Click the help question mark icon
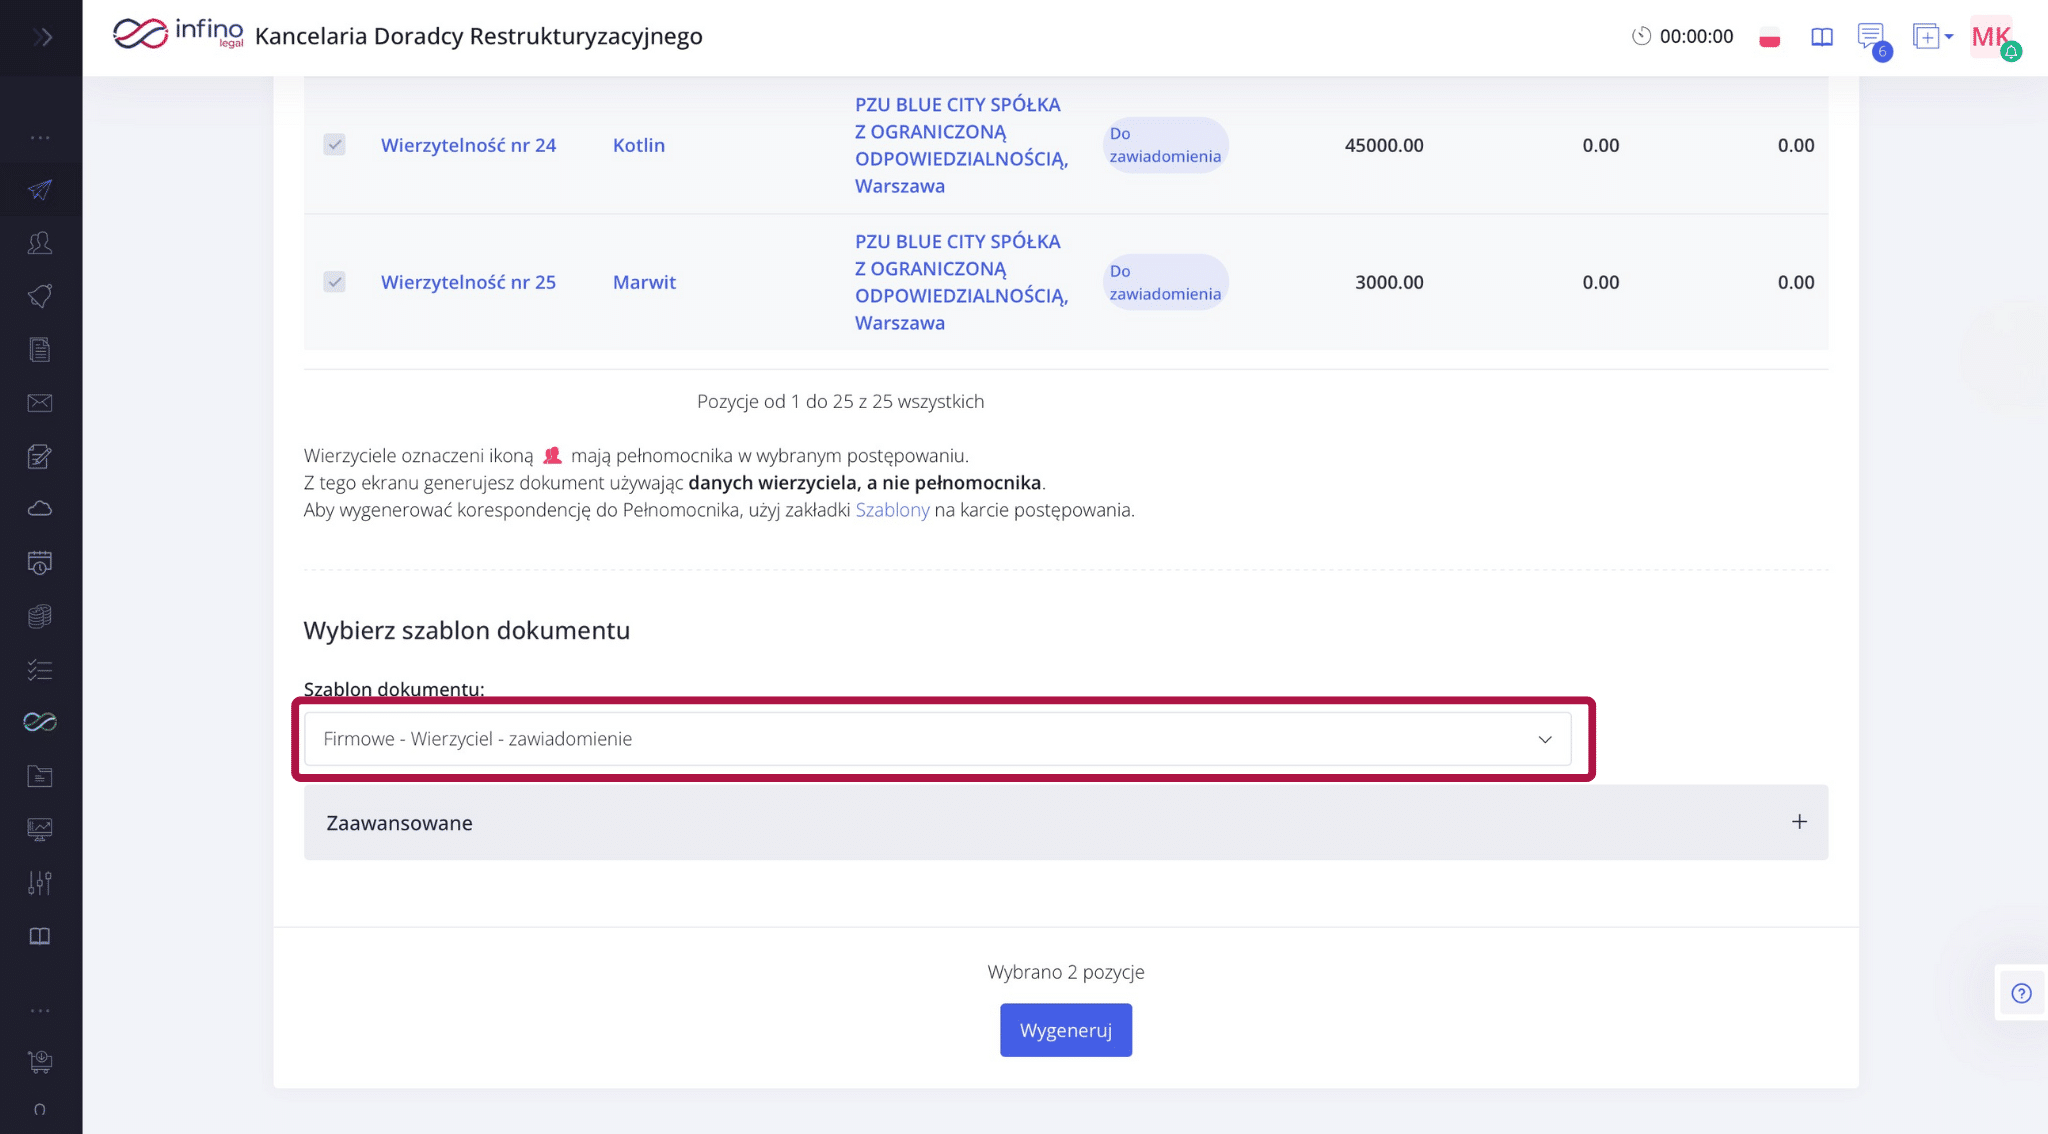 pyautogui.click(x=2021, y=993)
